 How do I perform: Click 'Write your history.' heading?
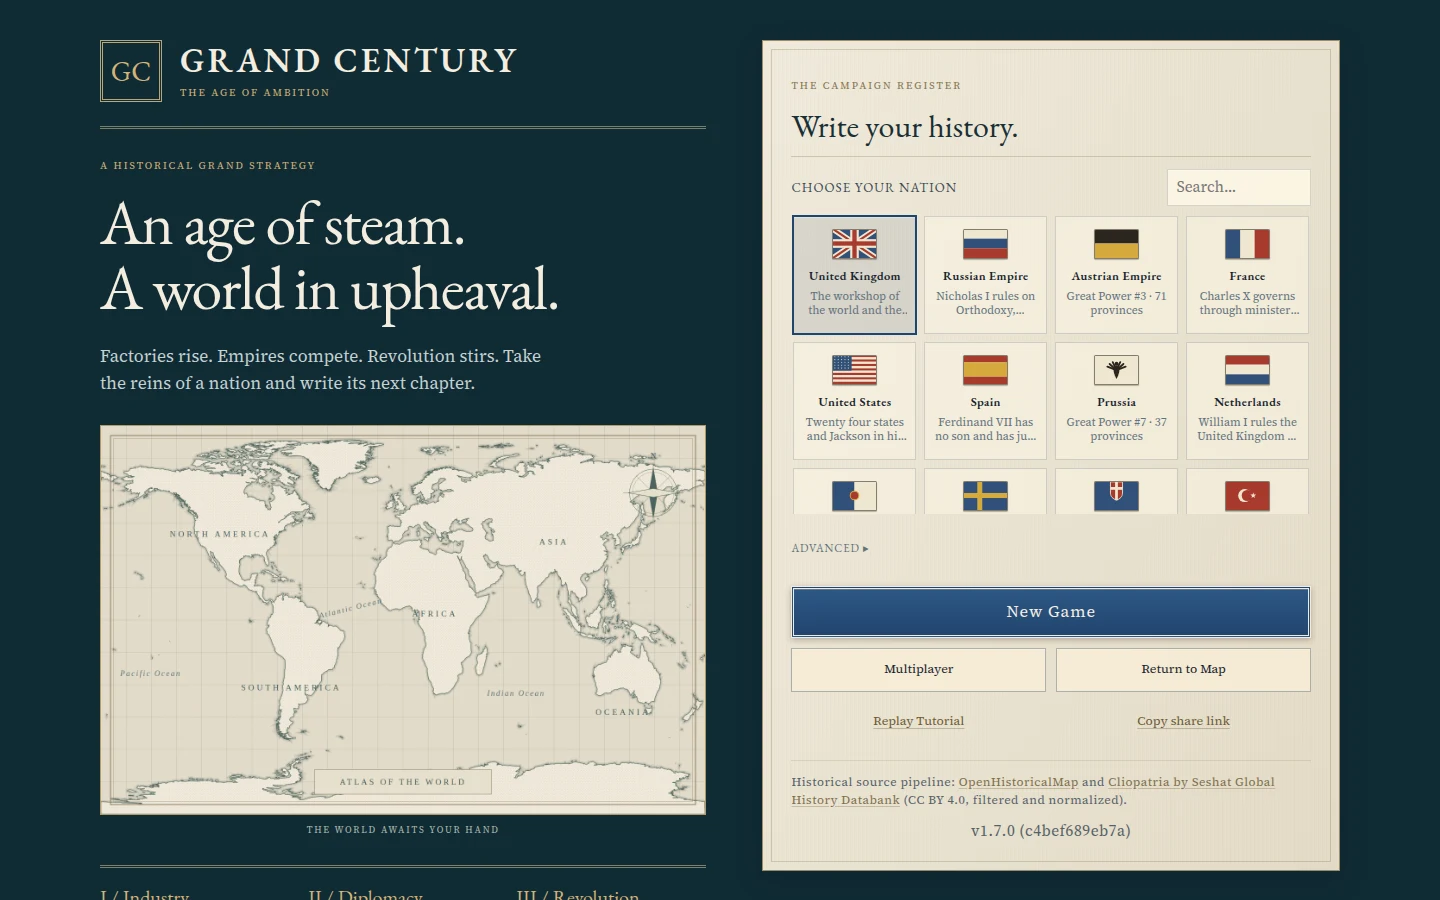tap(904, 128)
